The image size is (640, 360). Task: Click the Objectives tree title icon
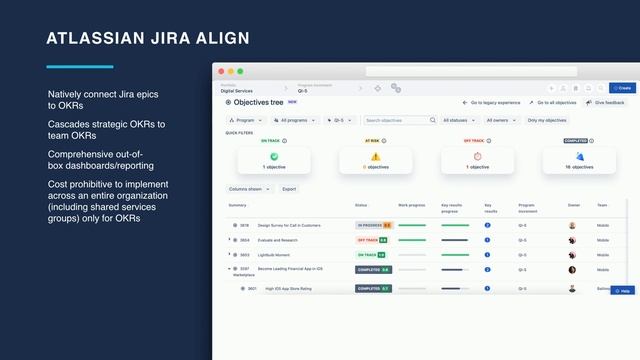point(228,102)
